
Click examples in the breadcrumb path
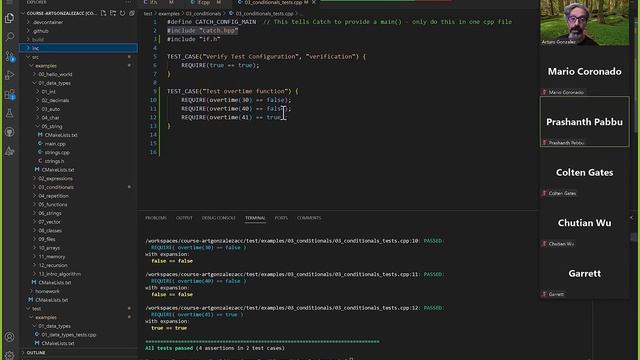coord(169,13)
